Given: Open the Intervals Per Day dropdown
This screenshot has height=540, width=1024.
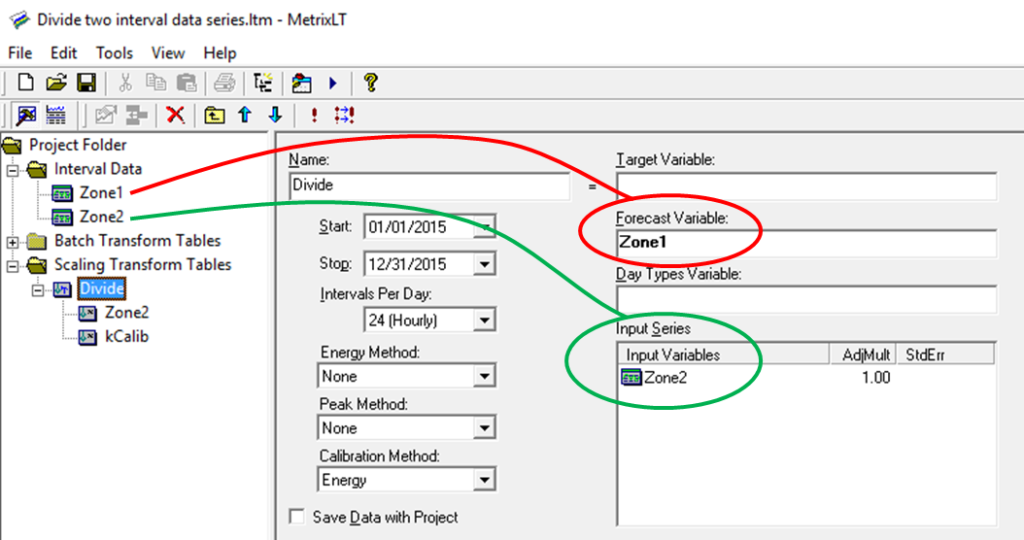Looking at the screenshot, I should coord(485,321).
